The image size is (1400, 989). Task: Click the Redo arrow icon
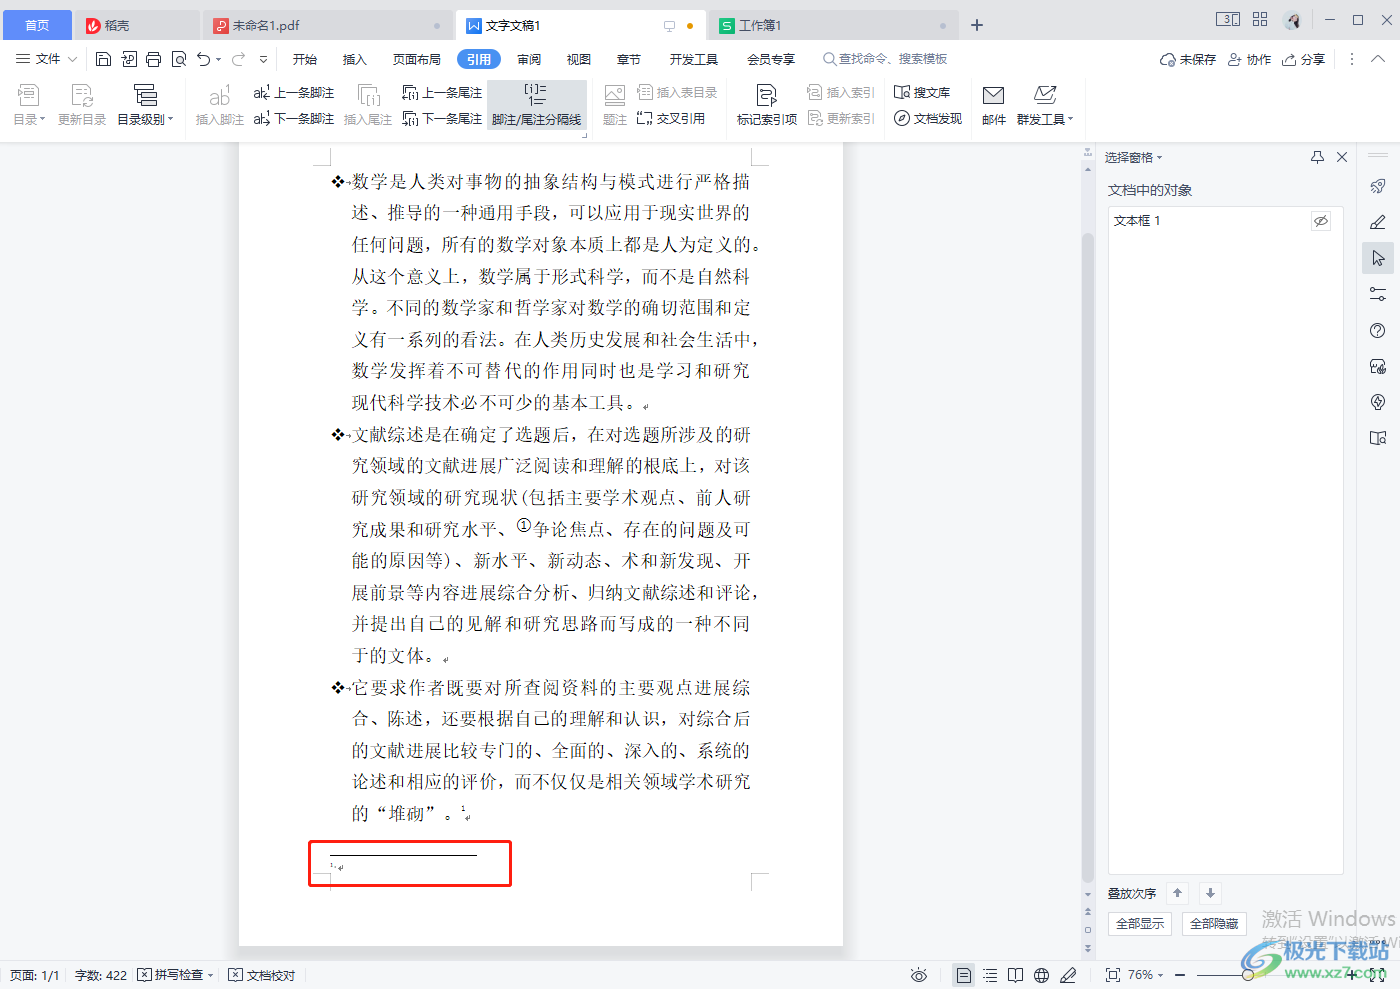(238, 59)
